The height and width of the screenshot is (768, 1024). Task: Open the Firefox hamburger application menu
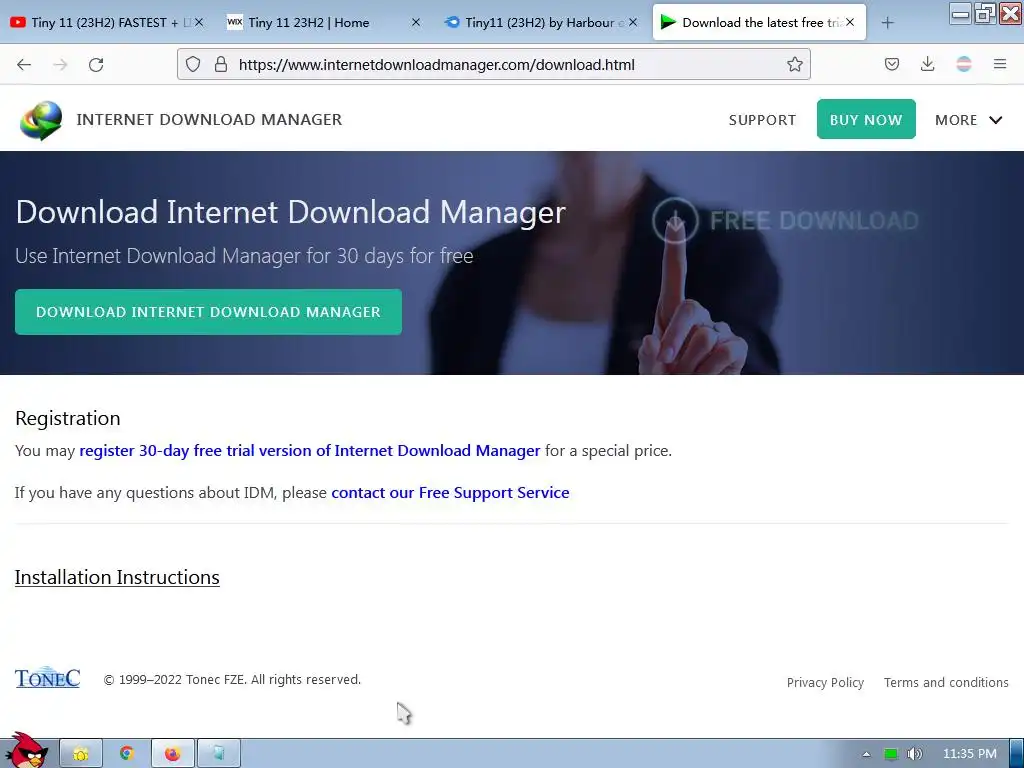point(999,64)
